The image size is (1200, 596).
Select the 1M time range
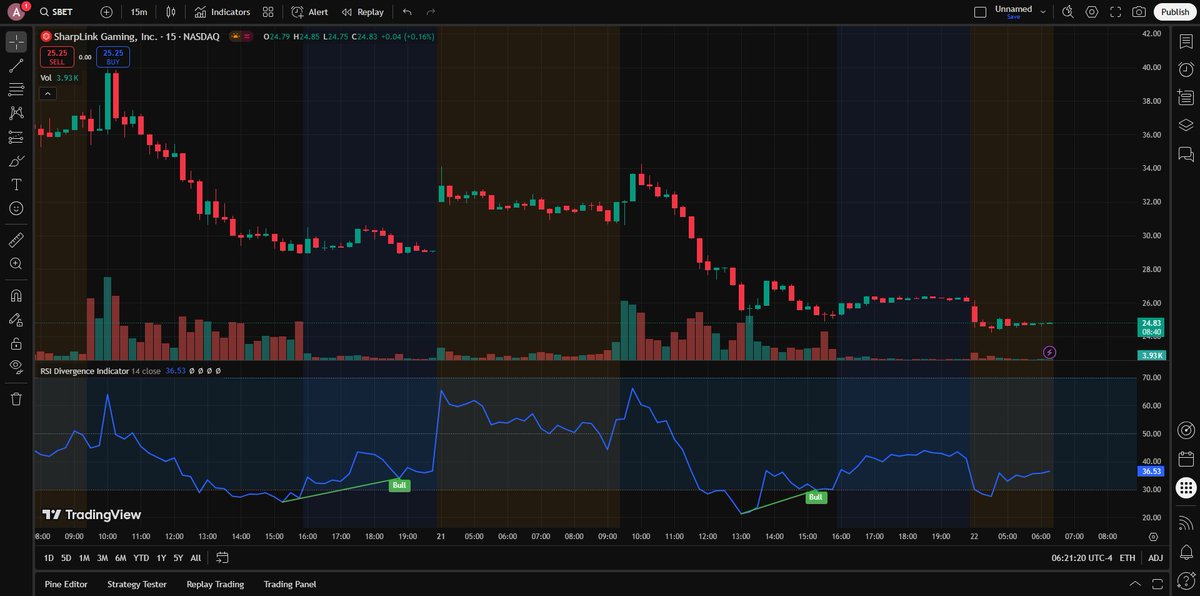(x=84, y=558)
